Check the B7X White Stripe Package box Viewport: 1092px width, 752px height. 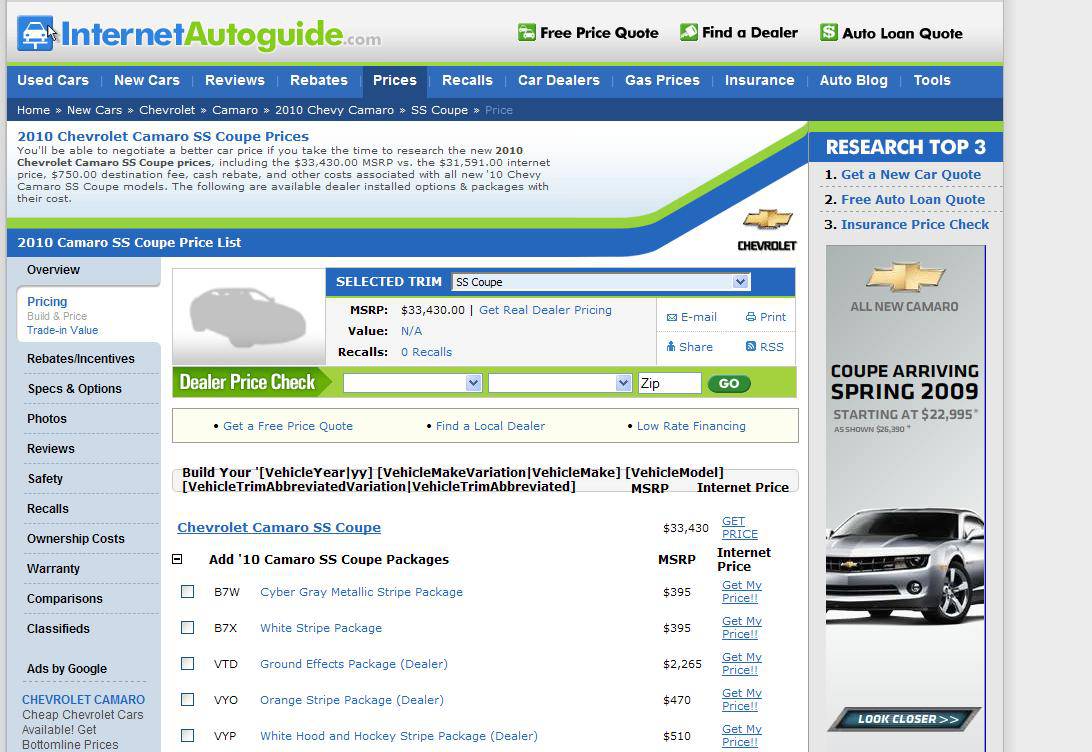point(187,627)
